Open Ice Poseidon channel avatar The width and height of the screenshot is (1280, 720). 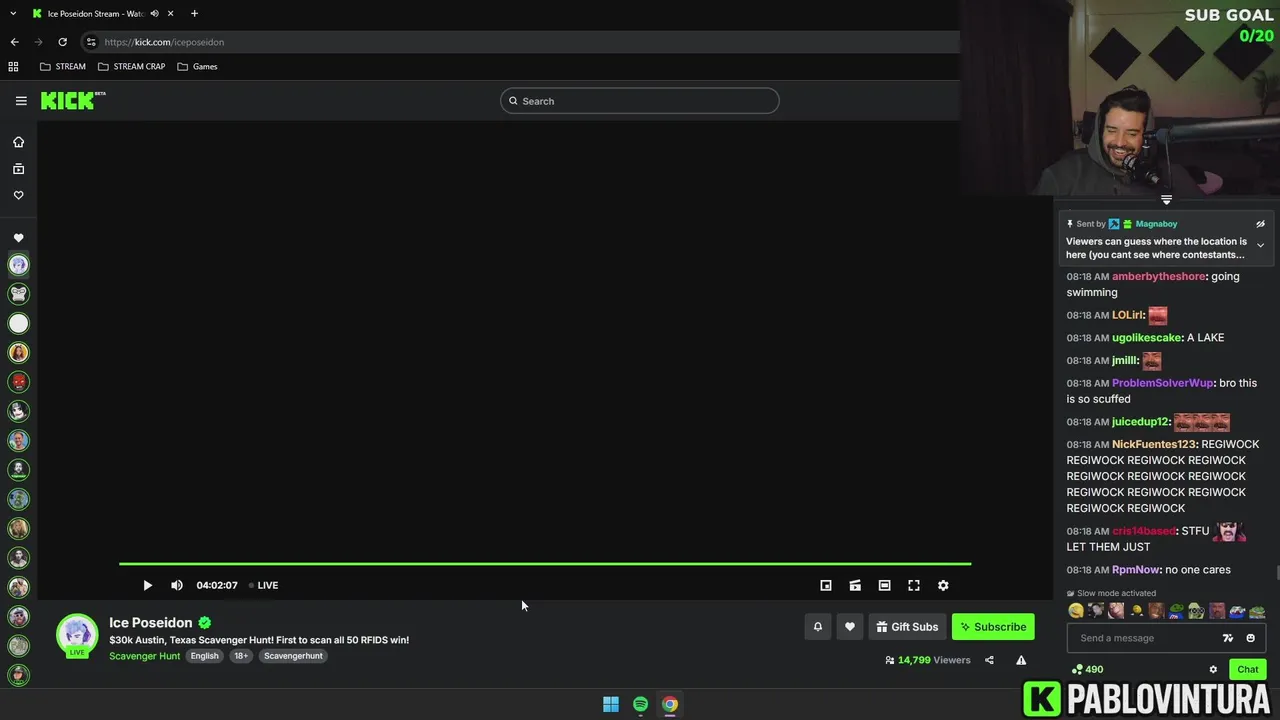(77, 634)
